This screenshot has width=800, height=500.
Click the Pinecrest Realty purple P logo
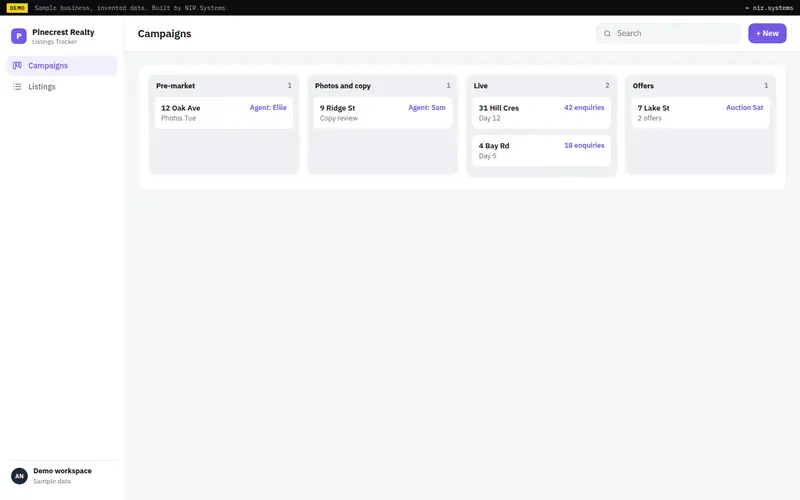pyautogui.click(x=19, y=36)
